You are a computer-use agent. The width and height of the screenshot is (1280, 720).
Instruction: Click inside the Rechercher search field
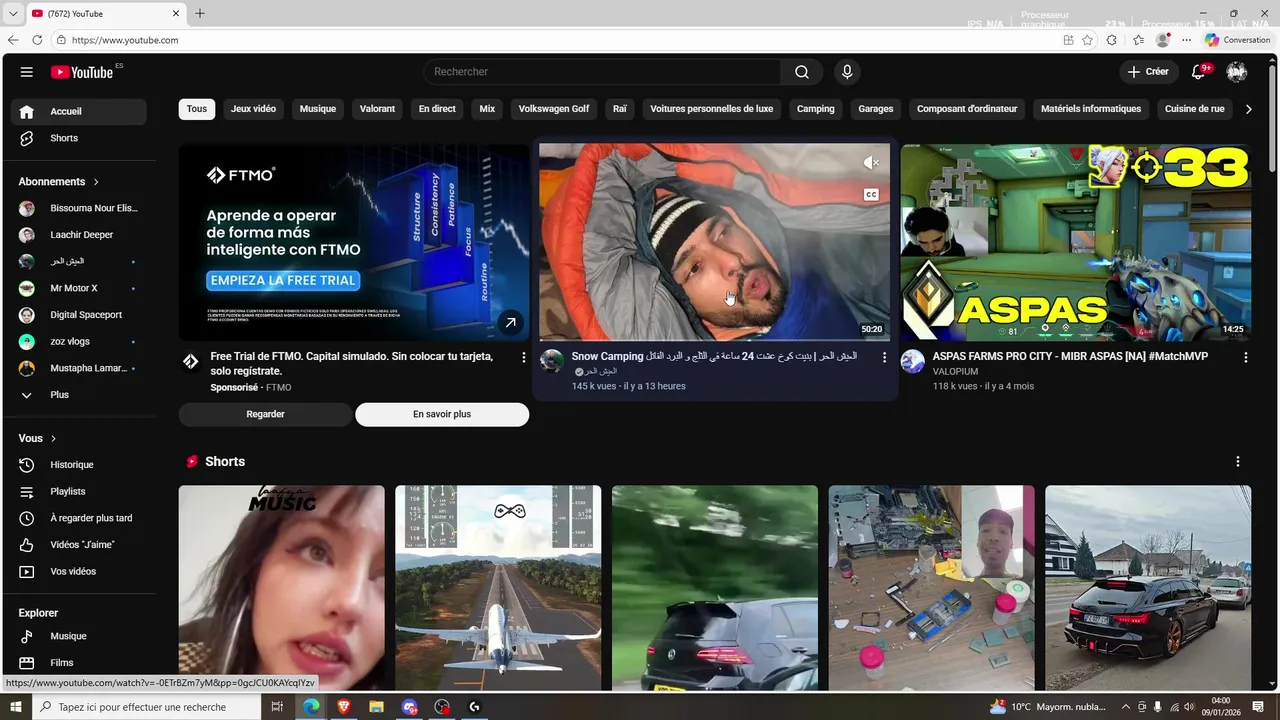pyautogui.click(x=602, y=72)
